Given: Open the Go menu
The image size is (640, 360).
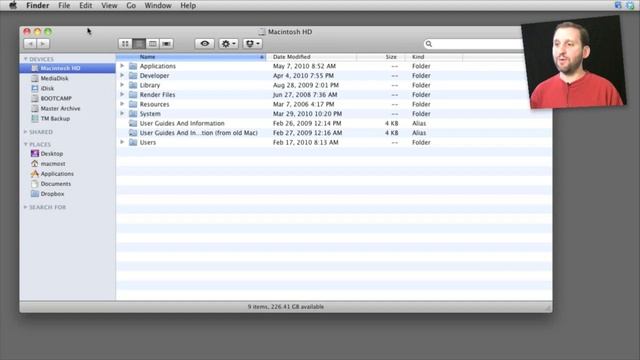Looking at the screenshot, I should pos(131,5).
